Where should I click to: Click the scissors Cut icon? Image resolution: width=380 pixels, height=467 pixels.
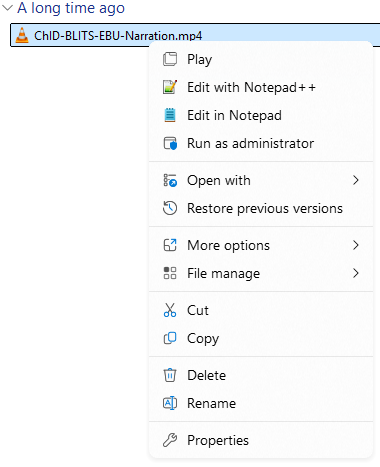(170, 310)
